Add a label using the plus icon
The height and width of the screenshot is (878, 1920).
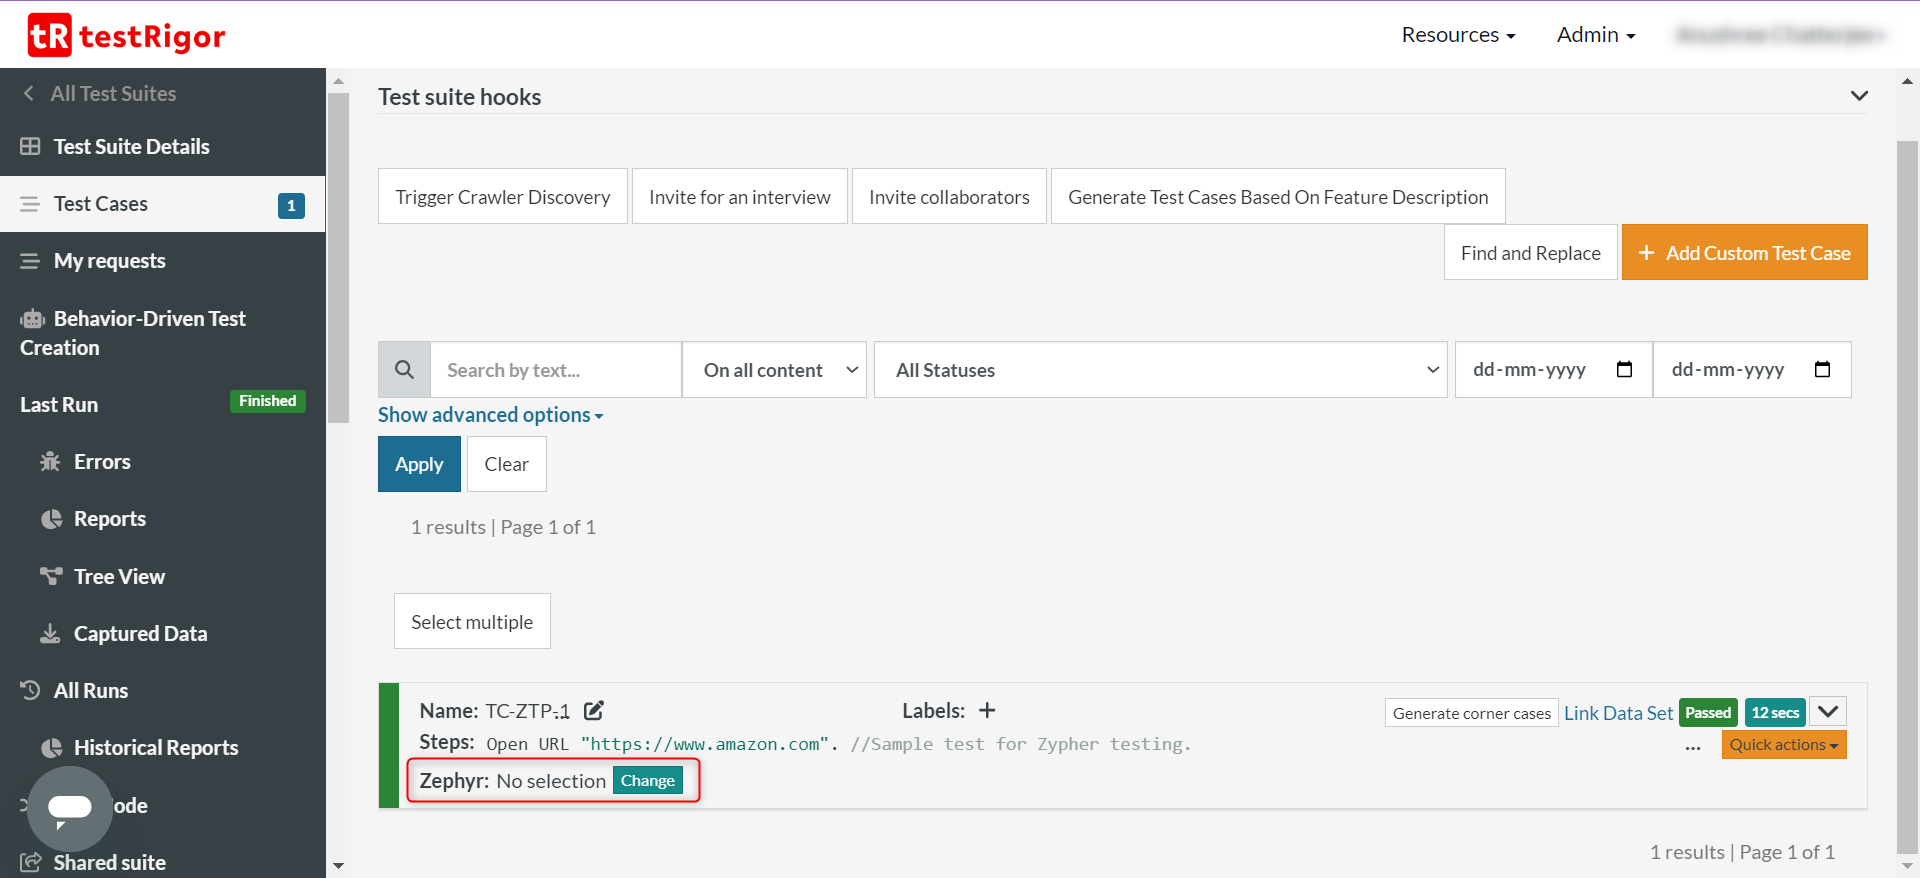pos(987,711)
